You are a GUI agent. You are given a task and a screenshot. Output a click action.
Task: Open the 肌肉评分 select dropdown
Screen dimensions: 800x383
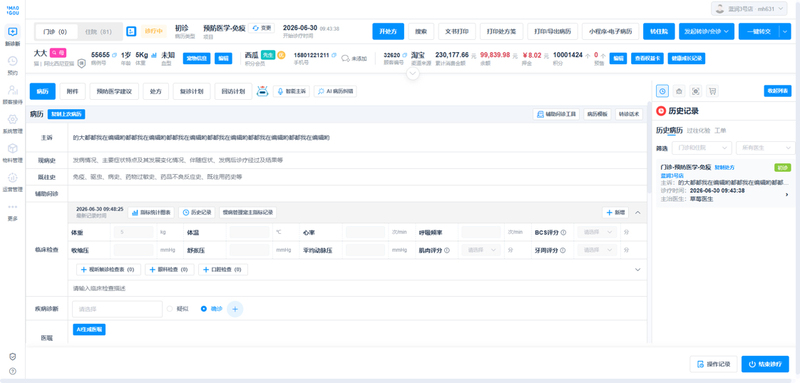point(481,250)
